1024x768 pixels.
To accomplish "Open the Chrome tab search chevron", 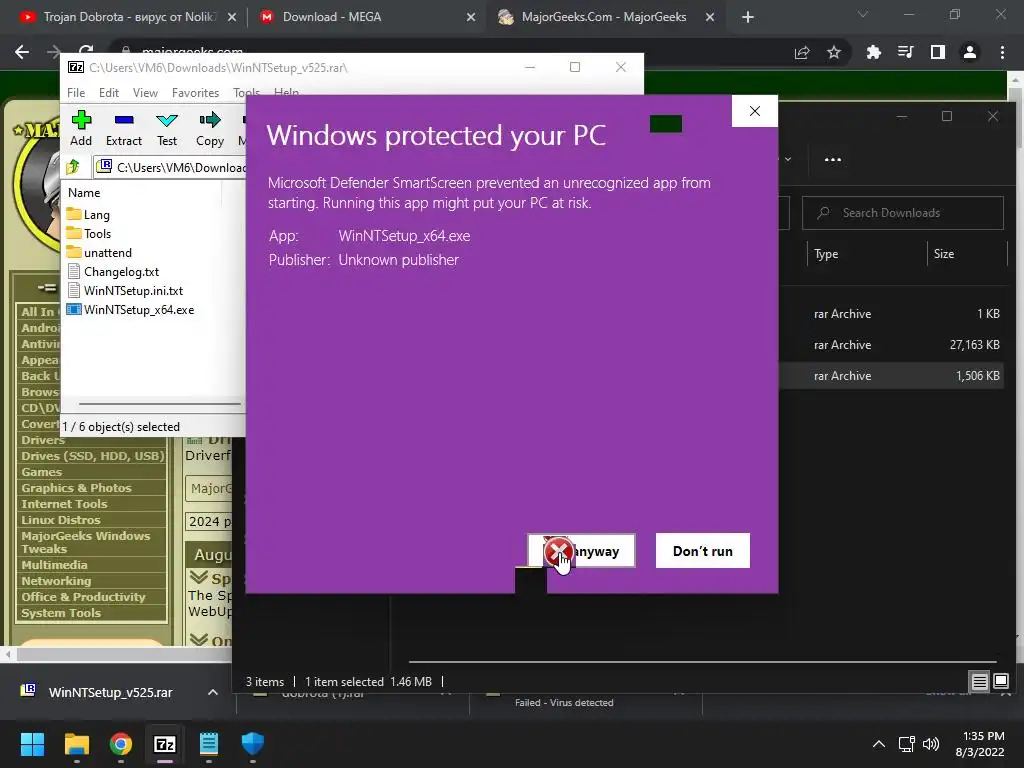I will (863, 14).
